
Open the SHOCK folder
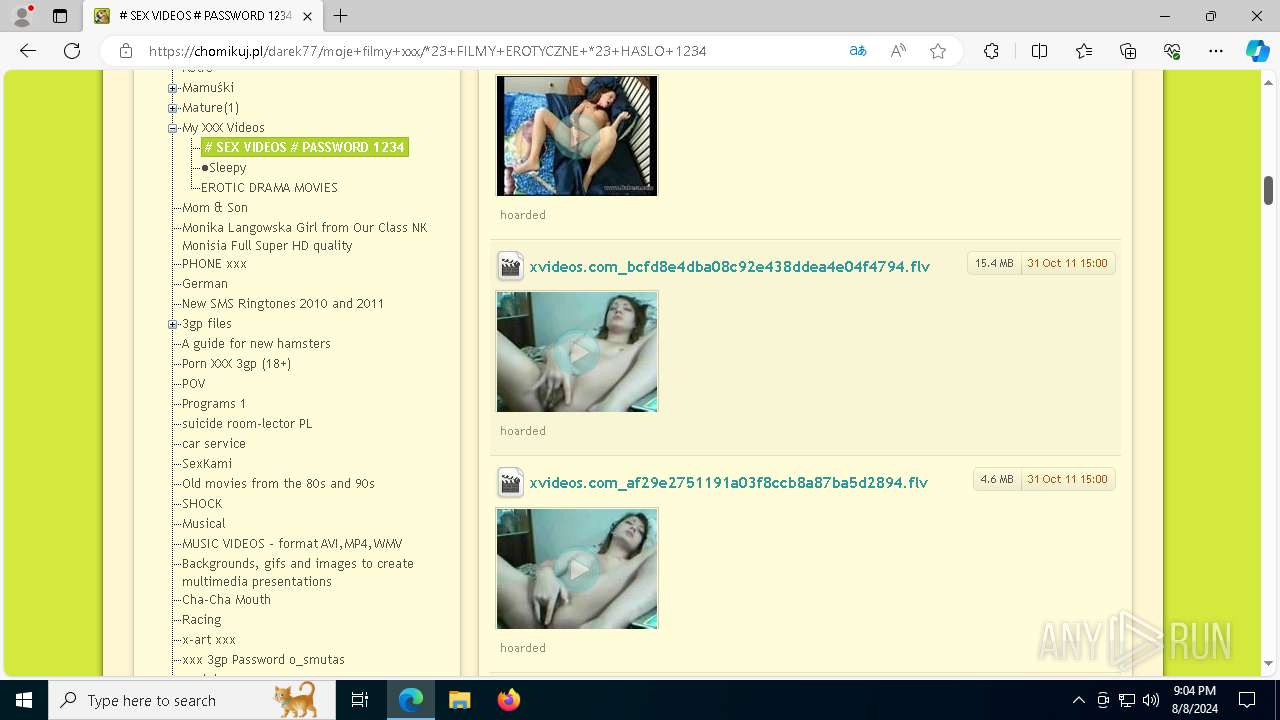tap(202, 503)
